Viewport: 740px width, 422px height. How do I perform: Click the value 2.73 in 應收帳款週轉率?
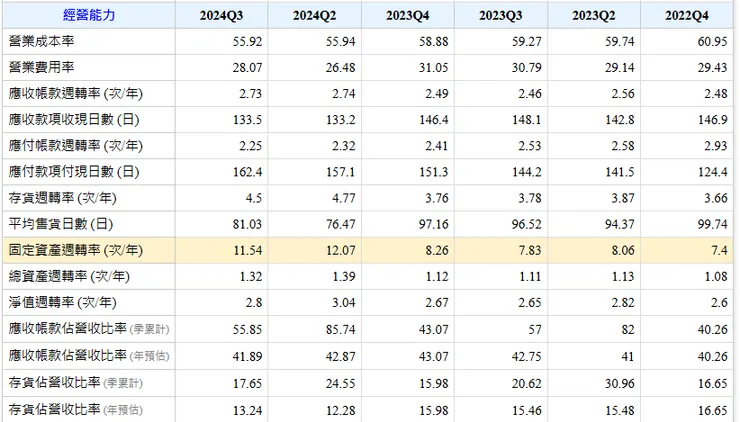[x=250, y=93]
